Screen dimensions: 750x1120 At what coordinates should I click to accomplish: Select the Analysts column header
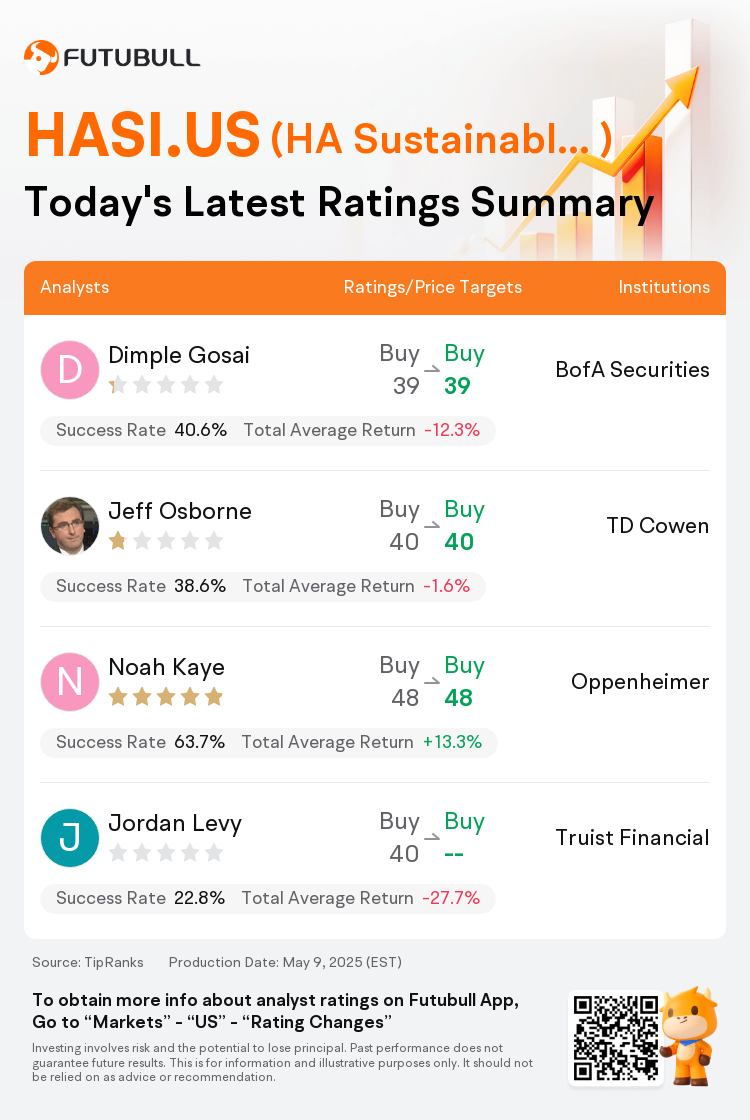click(74, 287)
